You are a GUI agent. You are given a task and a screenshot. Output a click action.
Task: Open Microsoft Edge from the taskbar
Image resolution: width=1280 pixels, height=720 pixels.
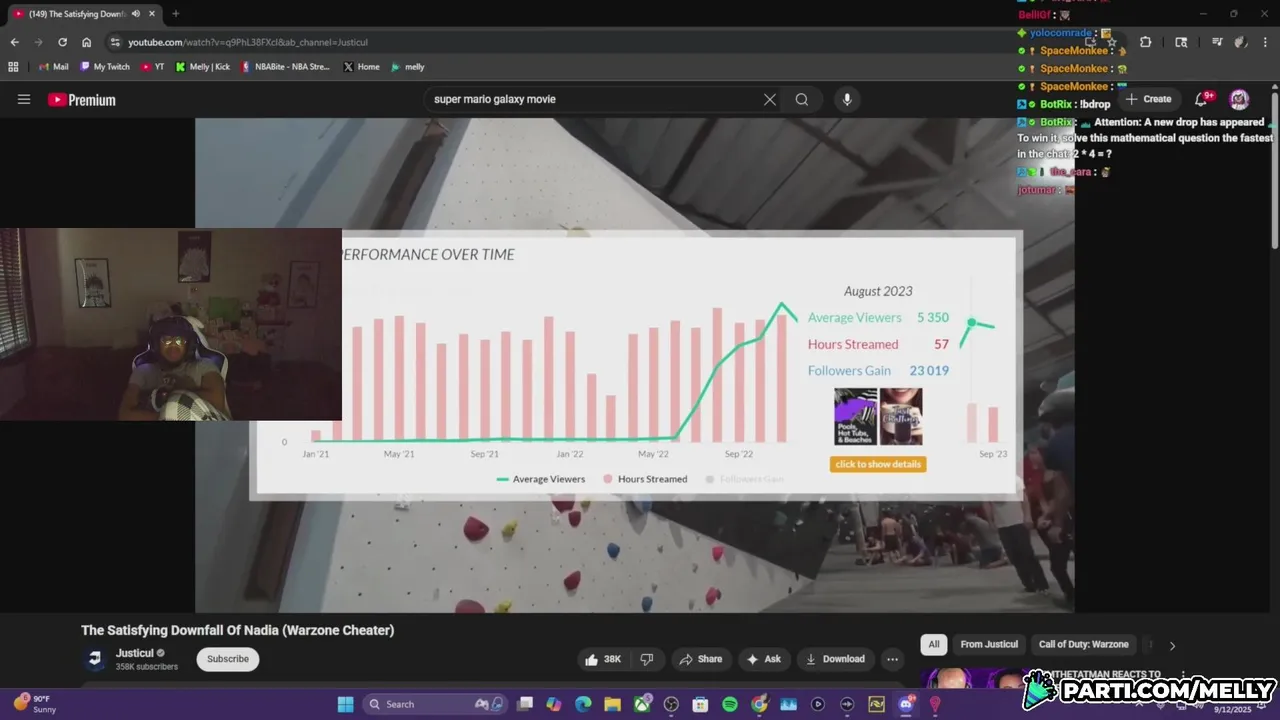click(583, 704)
